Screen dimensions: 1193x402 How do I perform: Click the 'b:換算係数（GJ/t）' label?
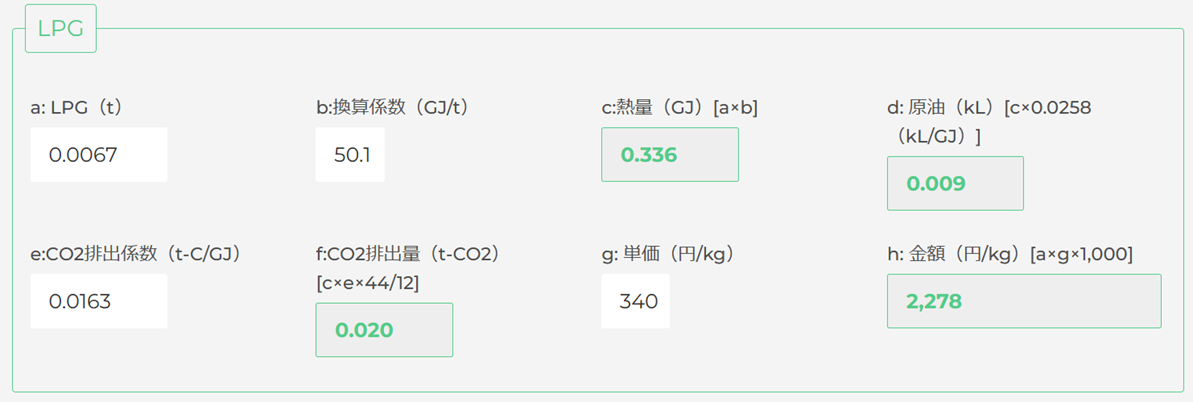[393, 108]
